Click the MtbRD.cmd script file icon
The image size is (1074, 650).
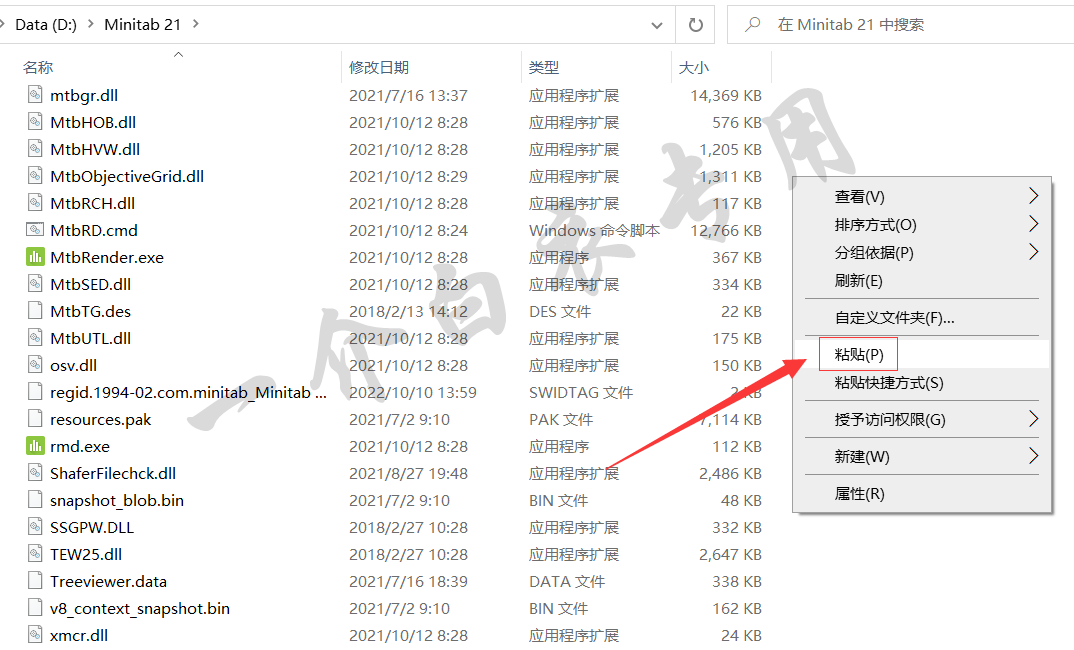coord(35,230)
